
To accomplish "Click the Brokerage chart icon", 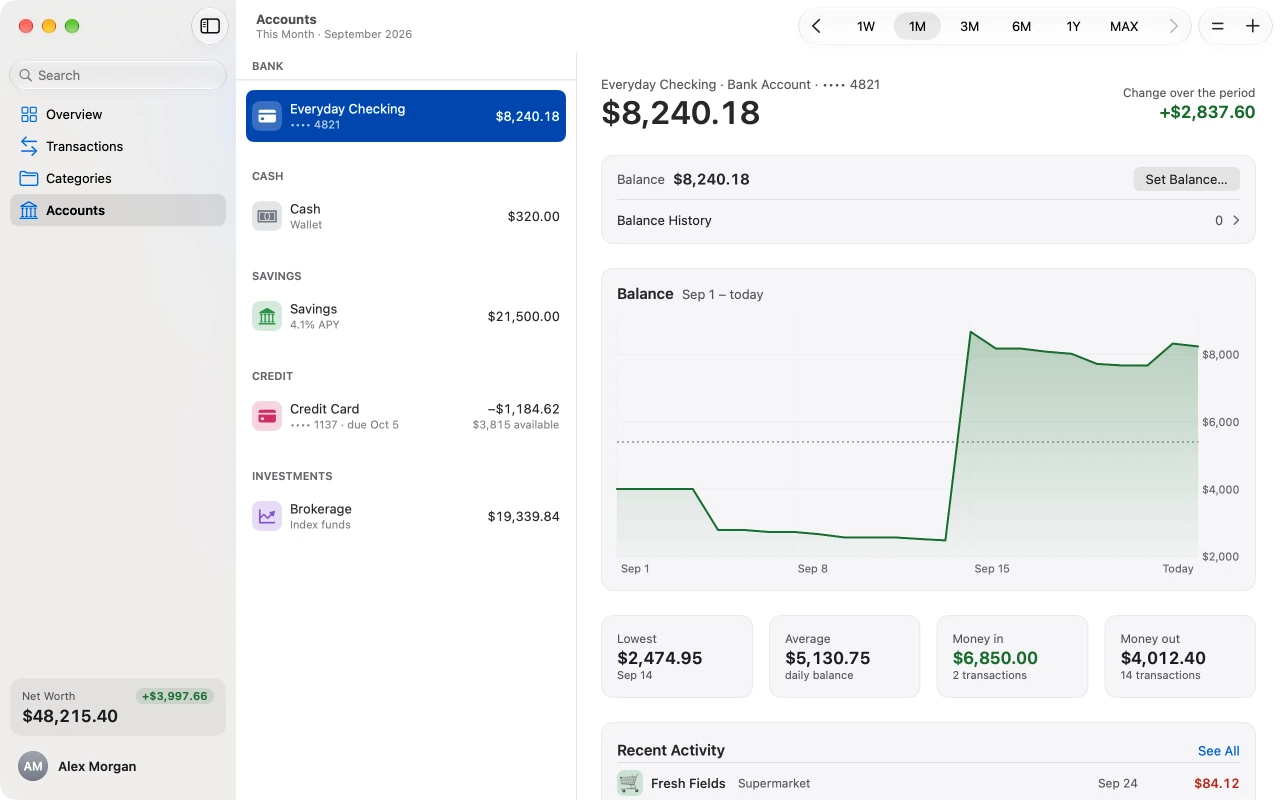I will click(267, 516).
